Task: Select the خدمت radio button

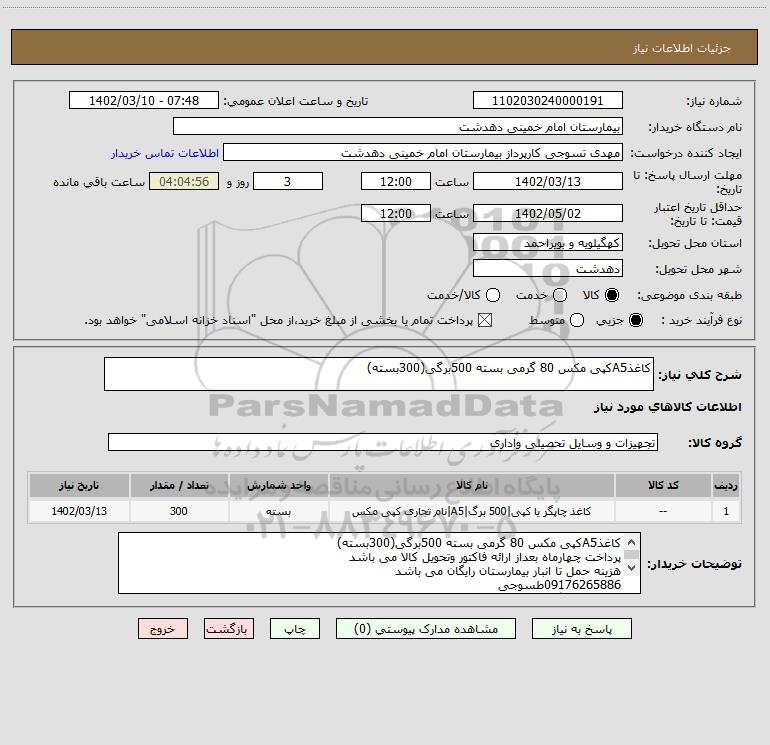Action: 560,295
